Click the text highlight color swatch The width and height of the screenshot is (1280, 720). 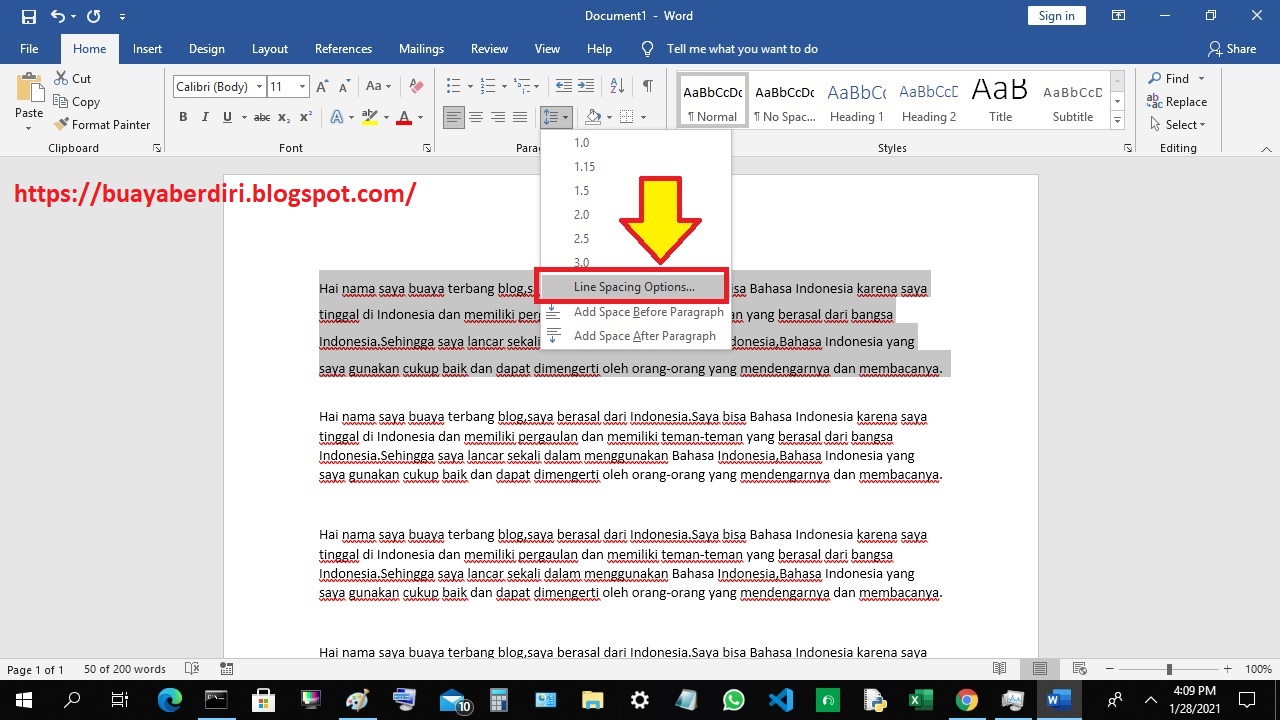(370, 117)
